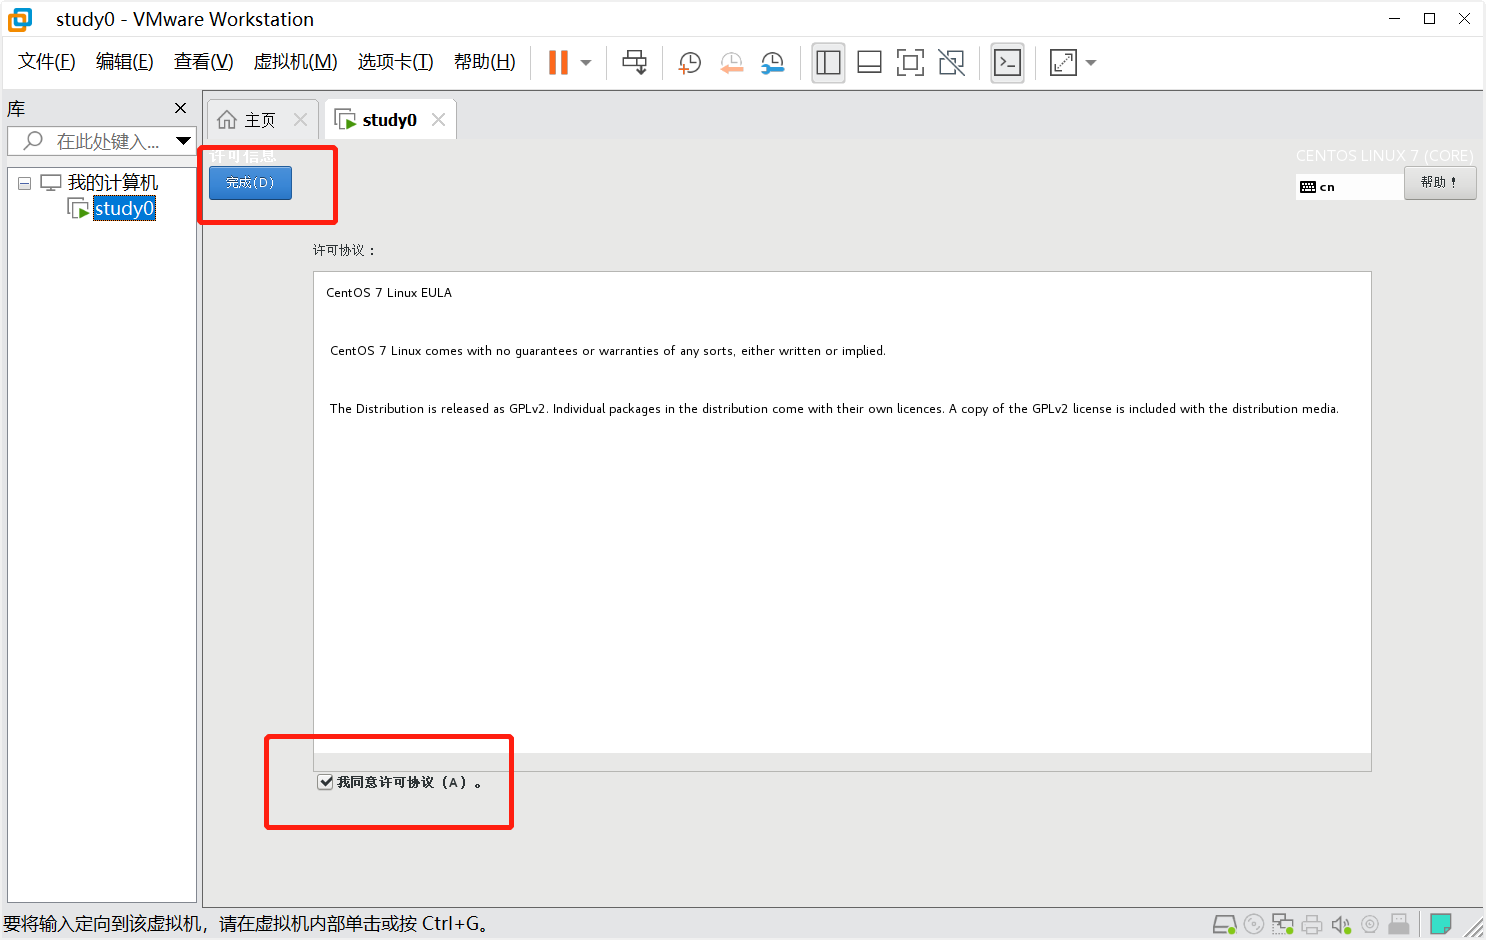This screenshot has height=940, width=1486.
Task: Collapse the 我的计算机 tree node
Action: click(x=24, y=184)
